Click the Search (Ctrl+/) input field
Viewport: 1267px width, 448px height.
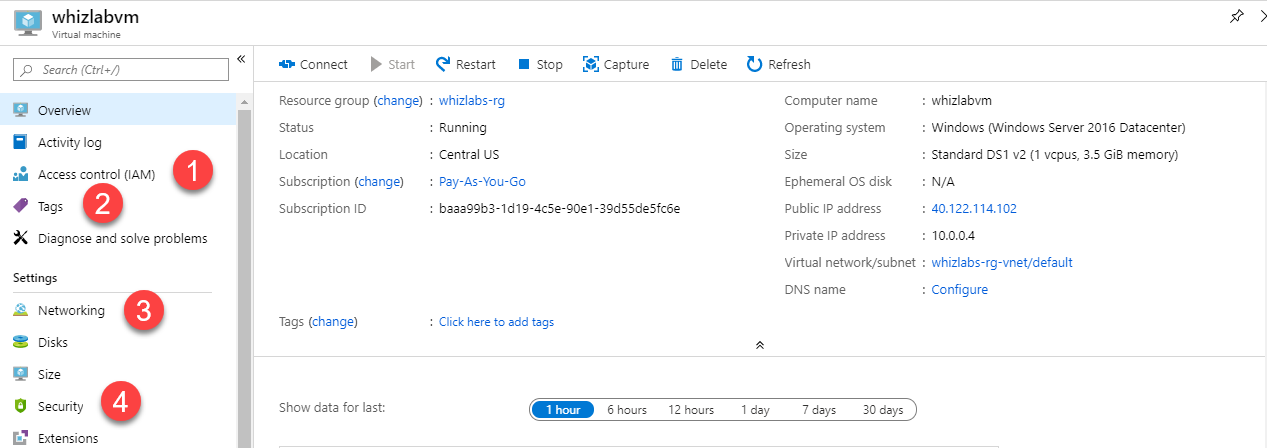coord(120,69)
